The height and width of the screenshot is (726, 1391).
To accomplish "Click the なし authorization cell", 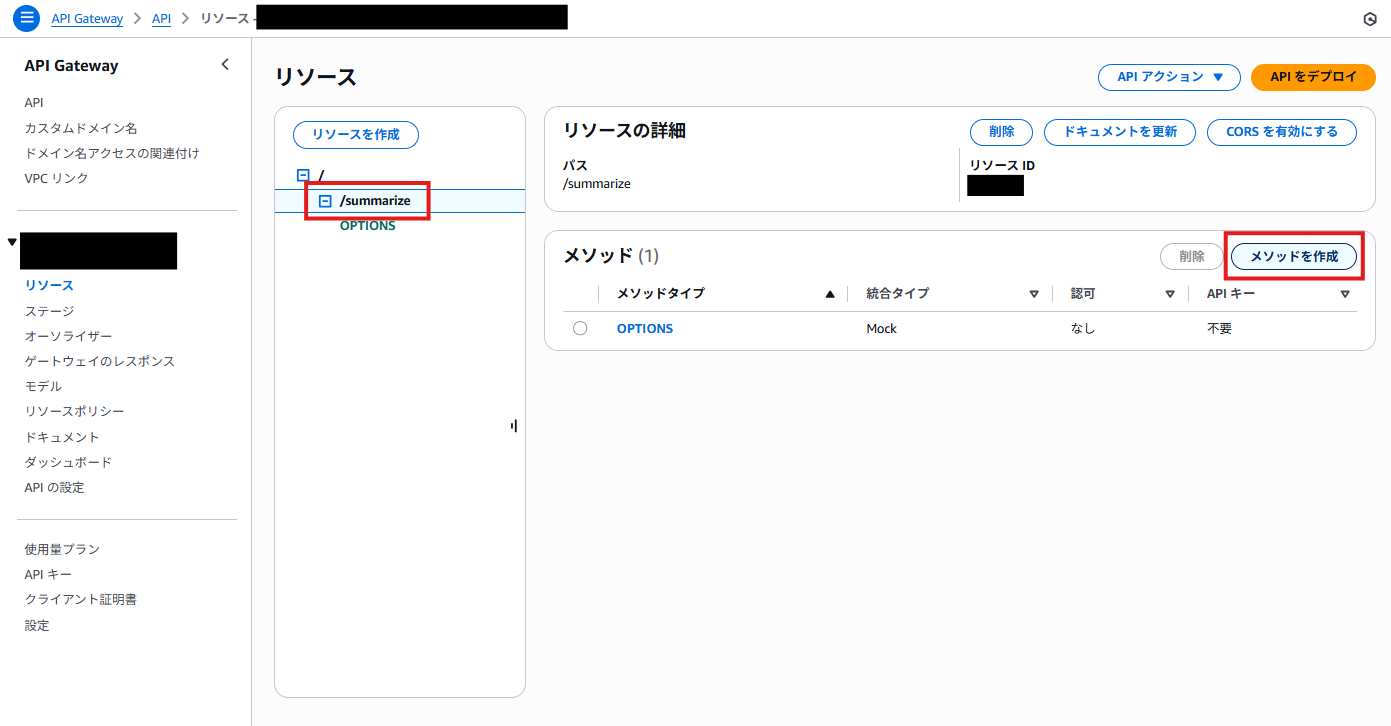I will [1083, 328].
